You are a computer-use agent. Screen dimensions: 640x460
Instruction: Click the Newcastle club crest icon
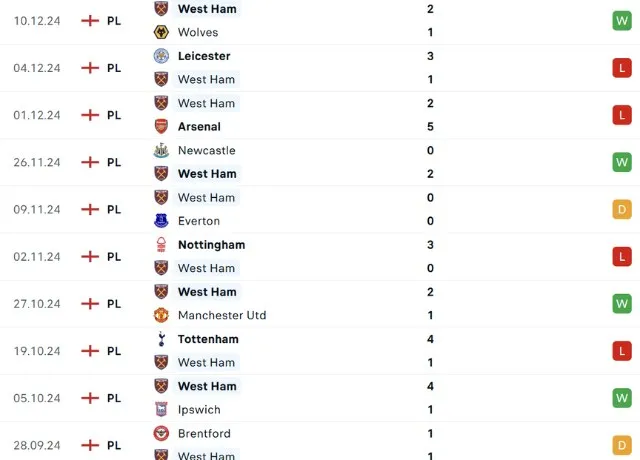click(x=161, y=150)
